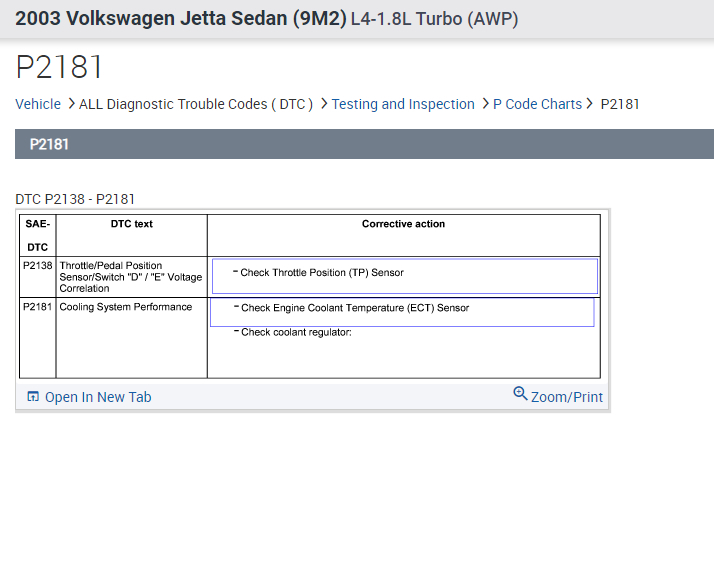This screenshot has height=575, width=714.
Task: Click the Open In New Tab icon
Action: pyautogui.click(x=33, y=397)
